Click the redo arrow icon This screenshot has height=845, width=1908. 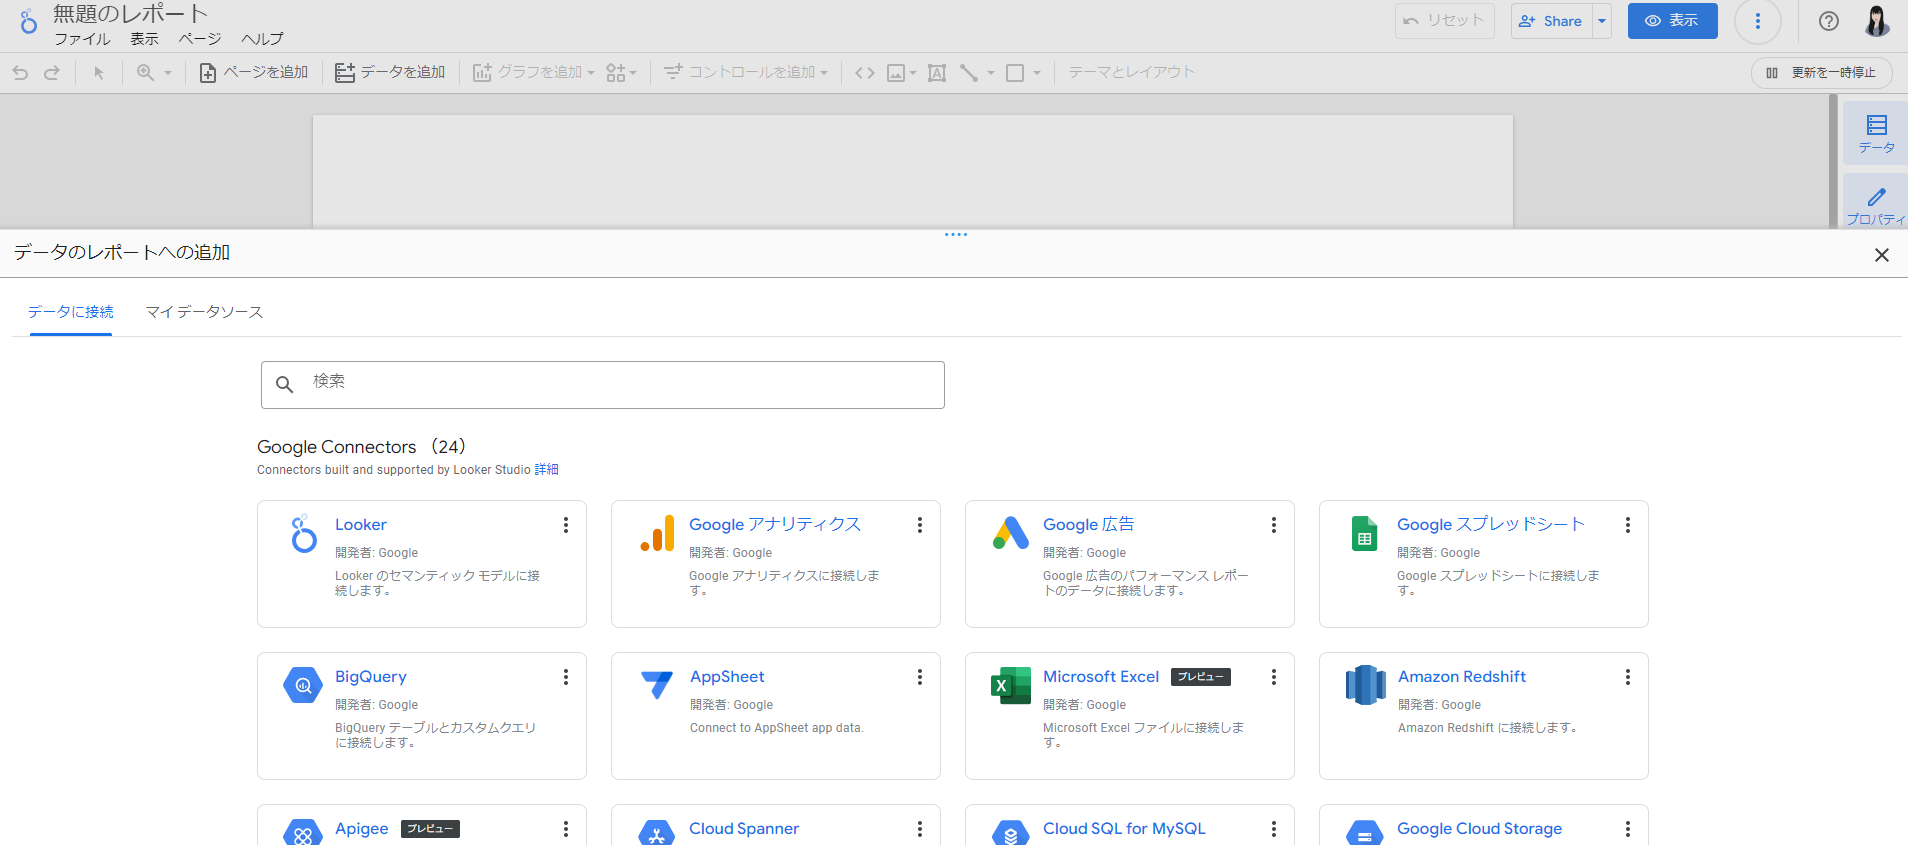(x=52, y=73)
